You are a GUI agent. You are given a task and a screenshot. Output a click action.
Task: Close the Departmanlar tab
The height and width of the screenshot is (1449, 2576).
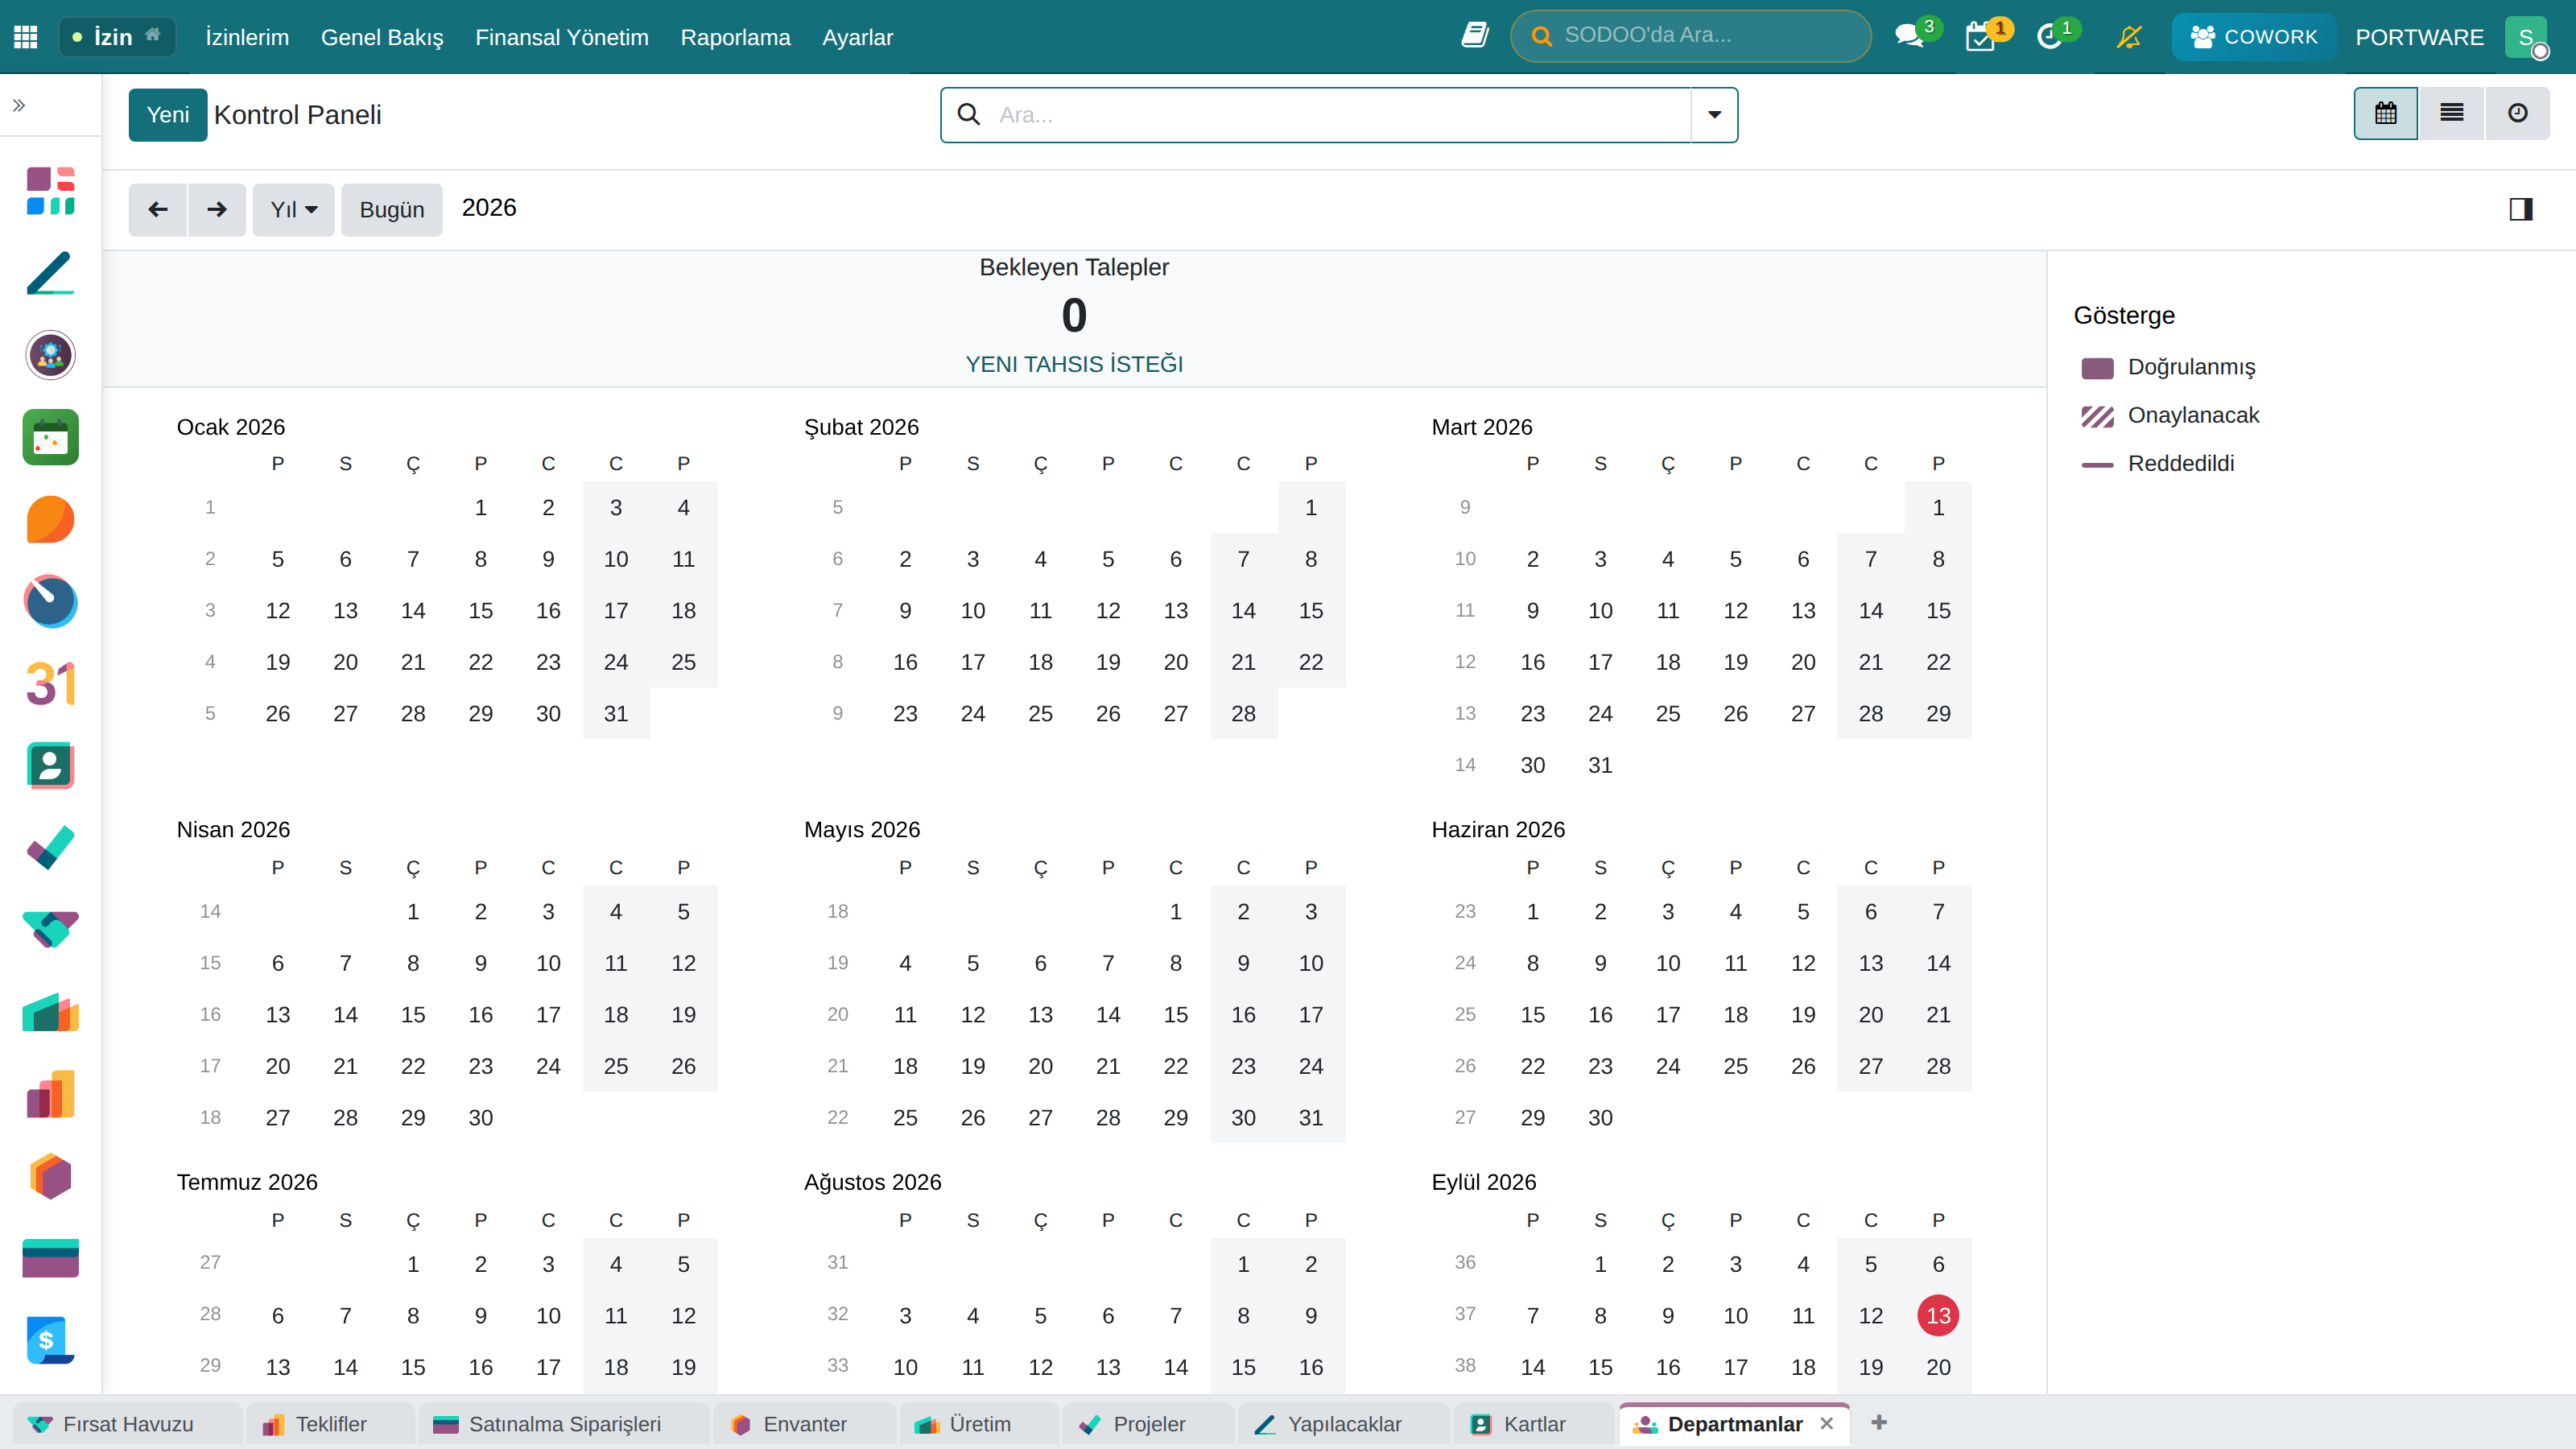tap(1827, 1423)
